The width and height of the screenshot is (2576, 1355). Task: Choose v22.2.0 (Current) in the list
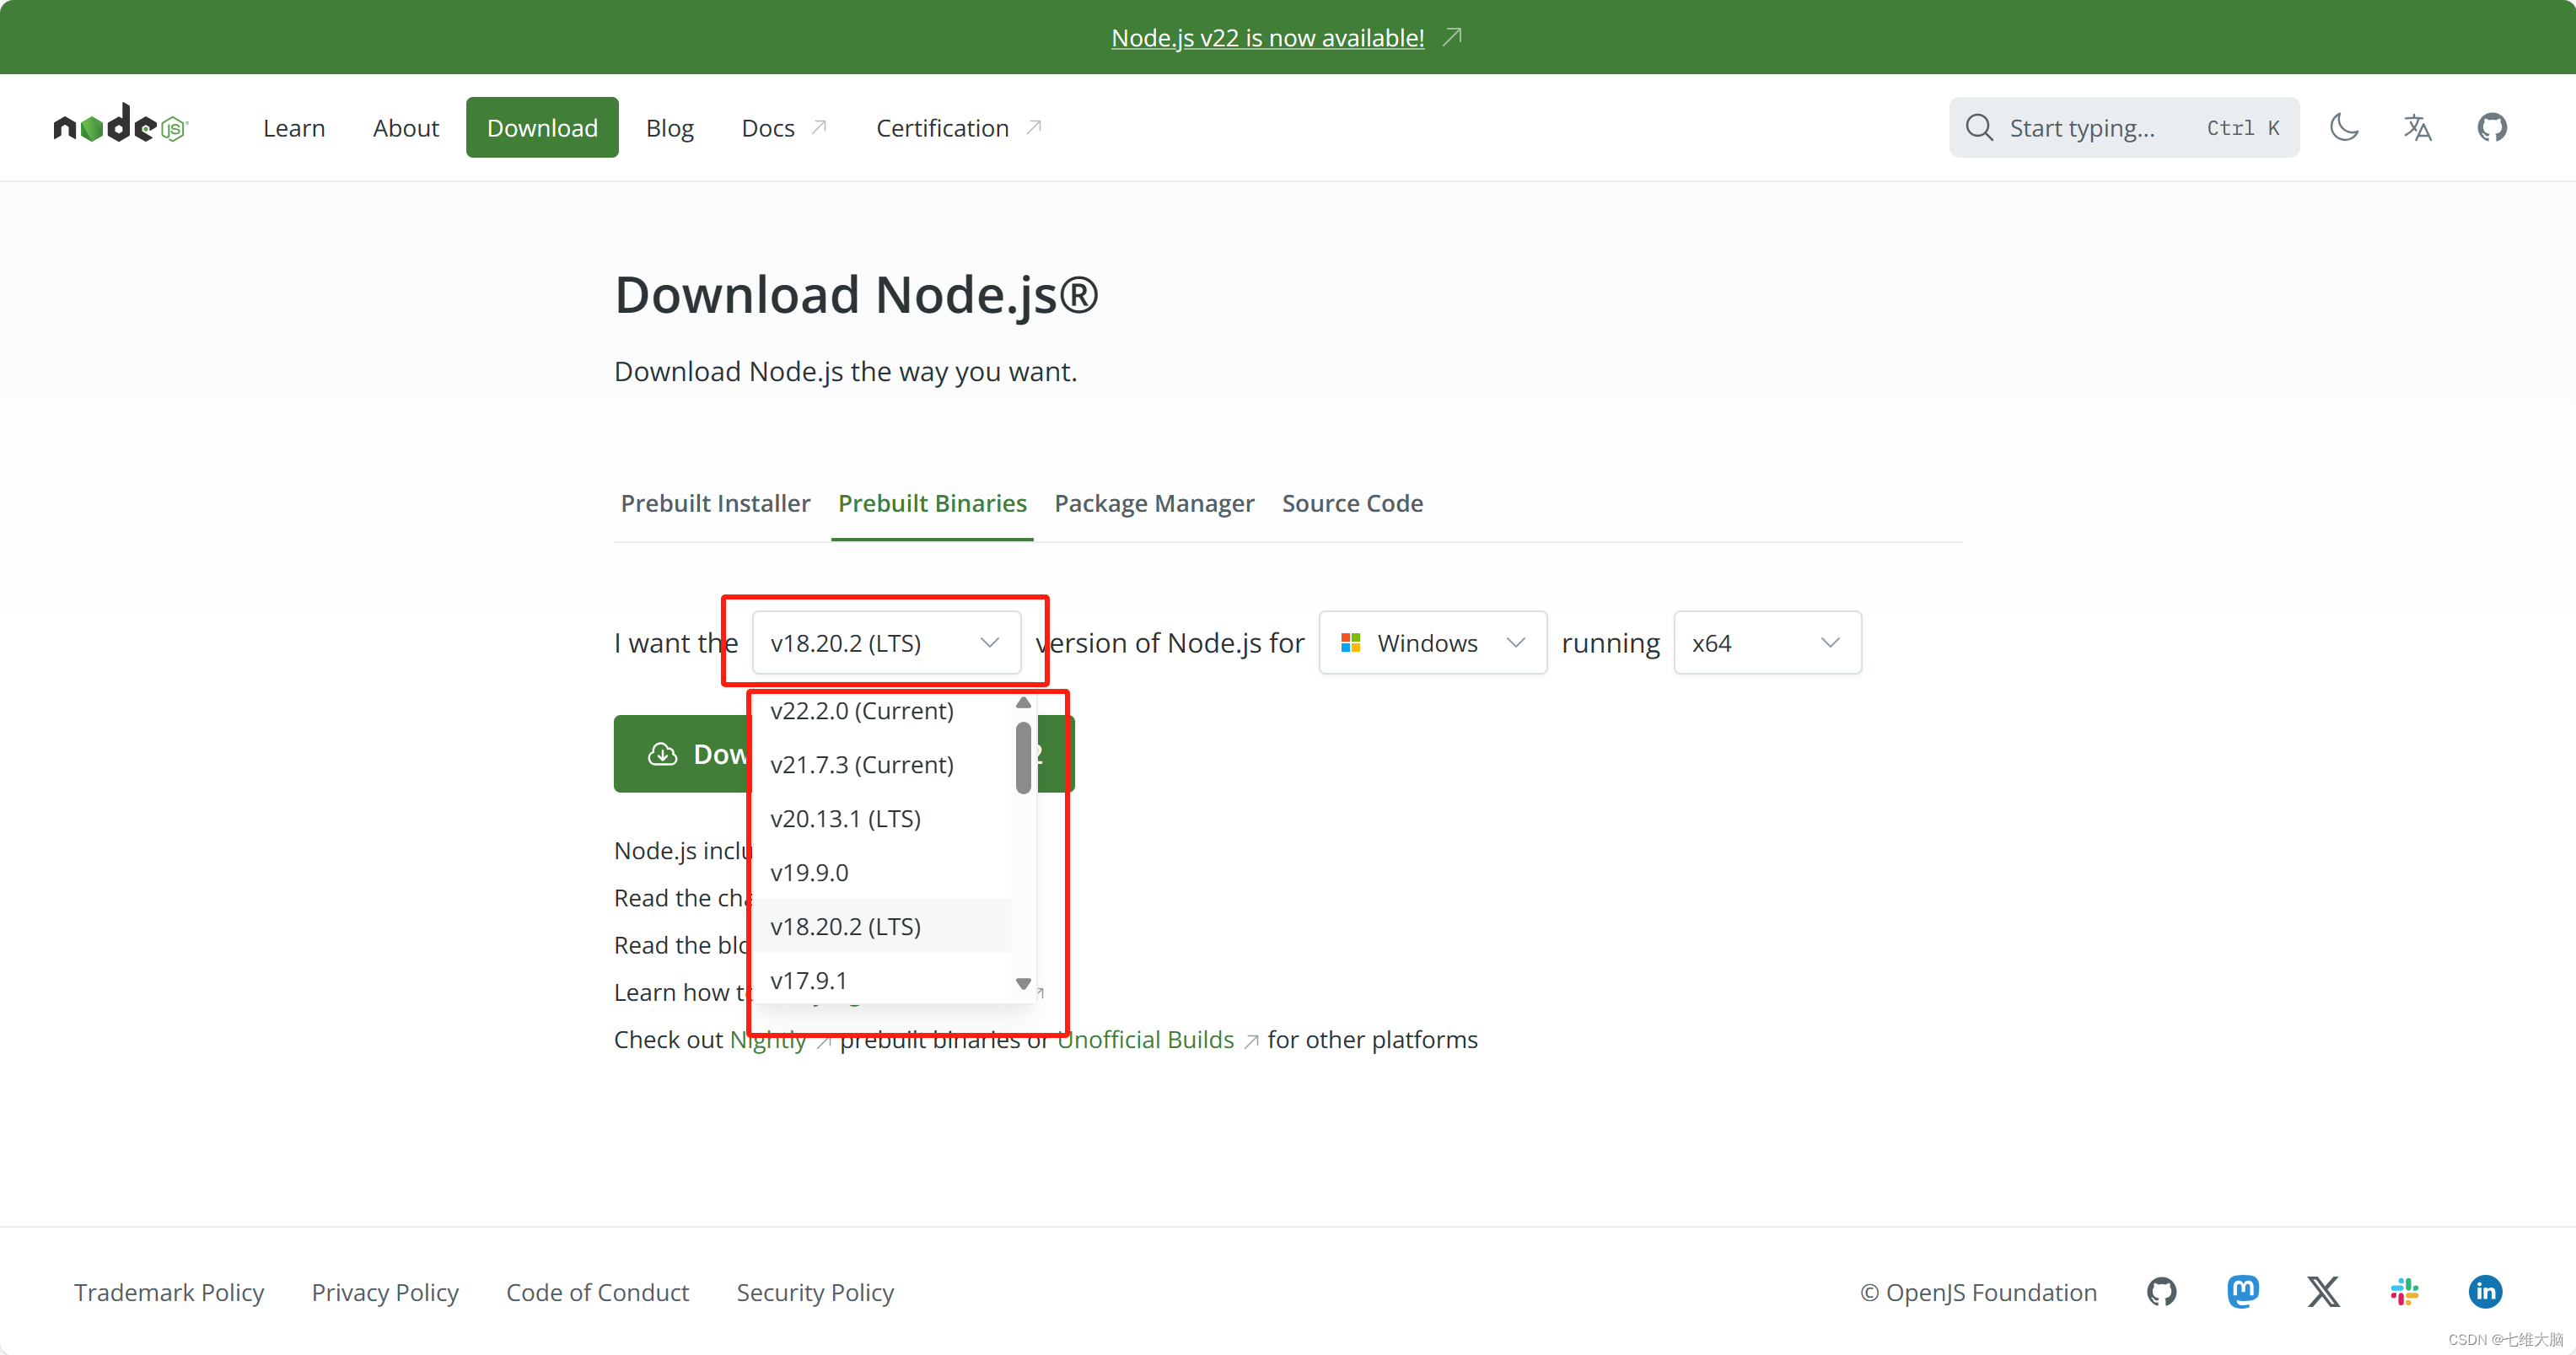click(x=861, y=711)
